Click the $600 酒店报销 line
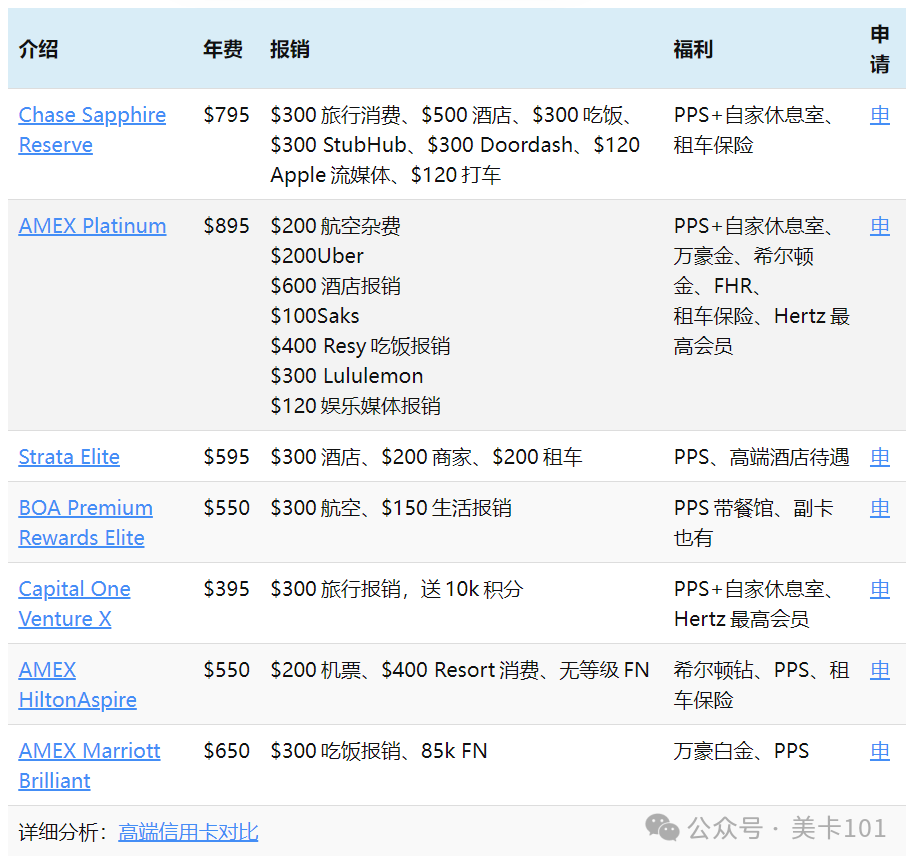This screenshot has width=916, height=865. pyautogui.click(x=335, y=286)
